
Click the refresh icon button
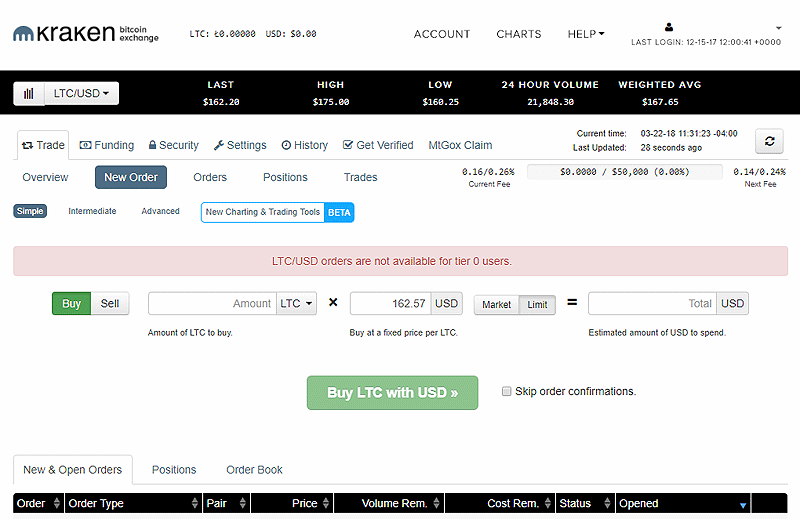point(769,141)
